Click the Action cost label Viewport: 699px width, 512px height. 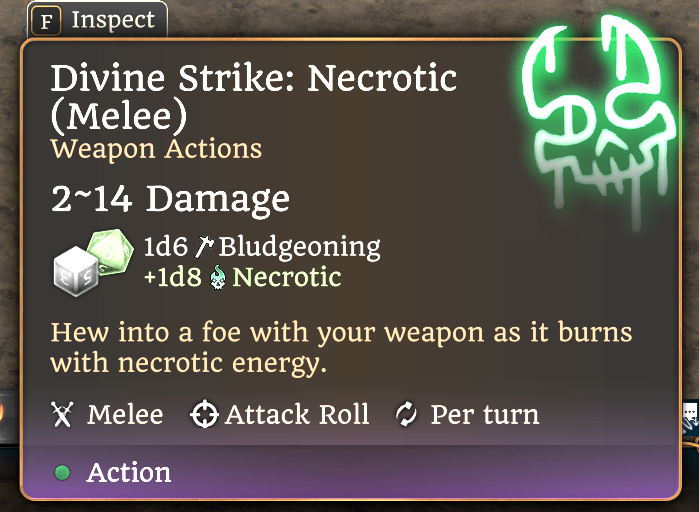[x=129, y=472]
